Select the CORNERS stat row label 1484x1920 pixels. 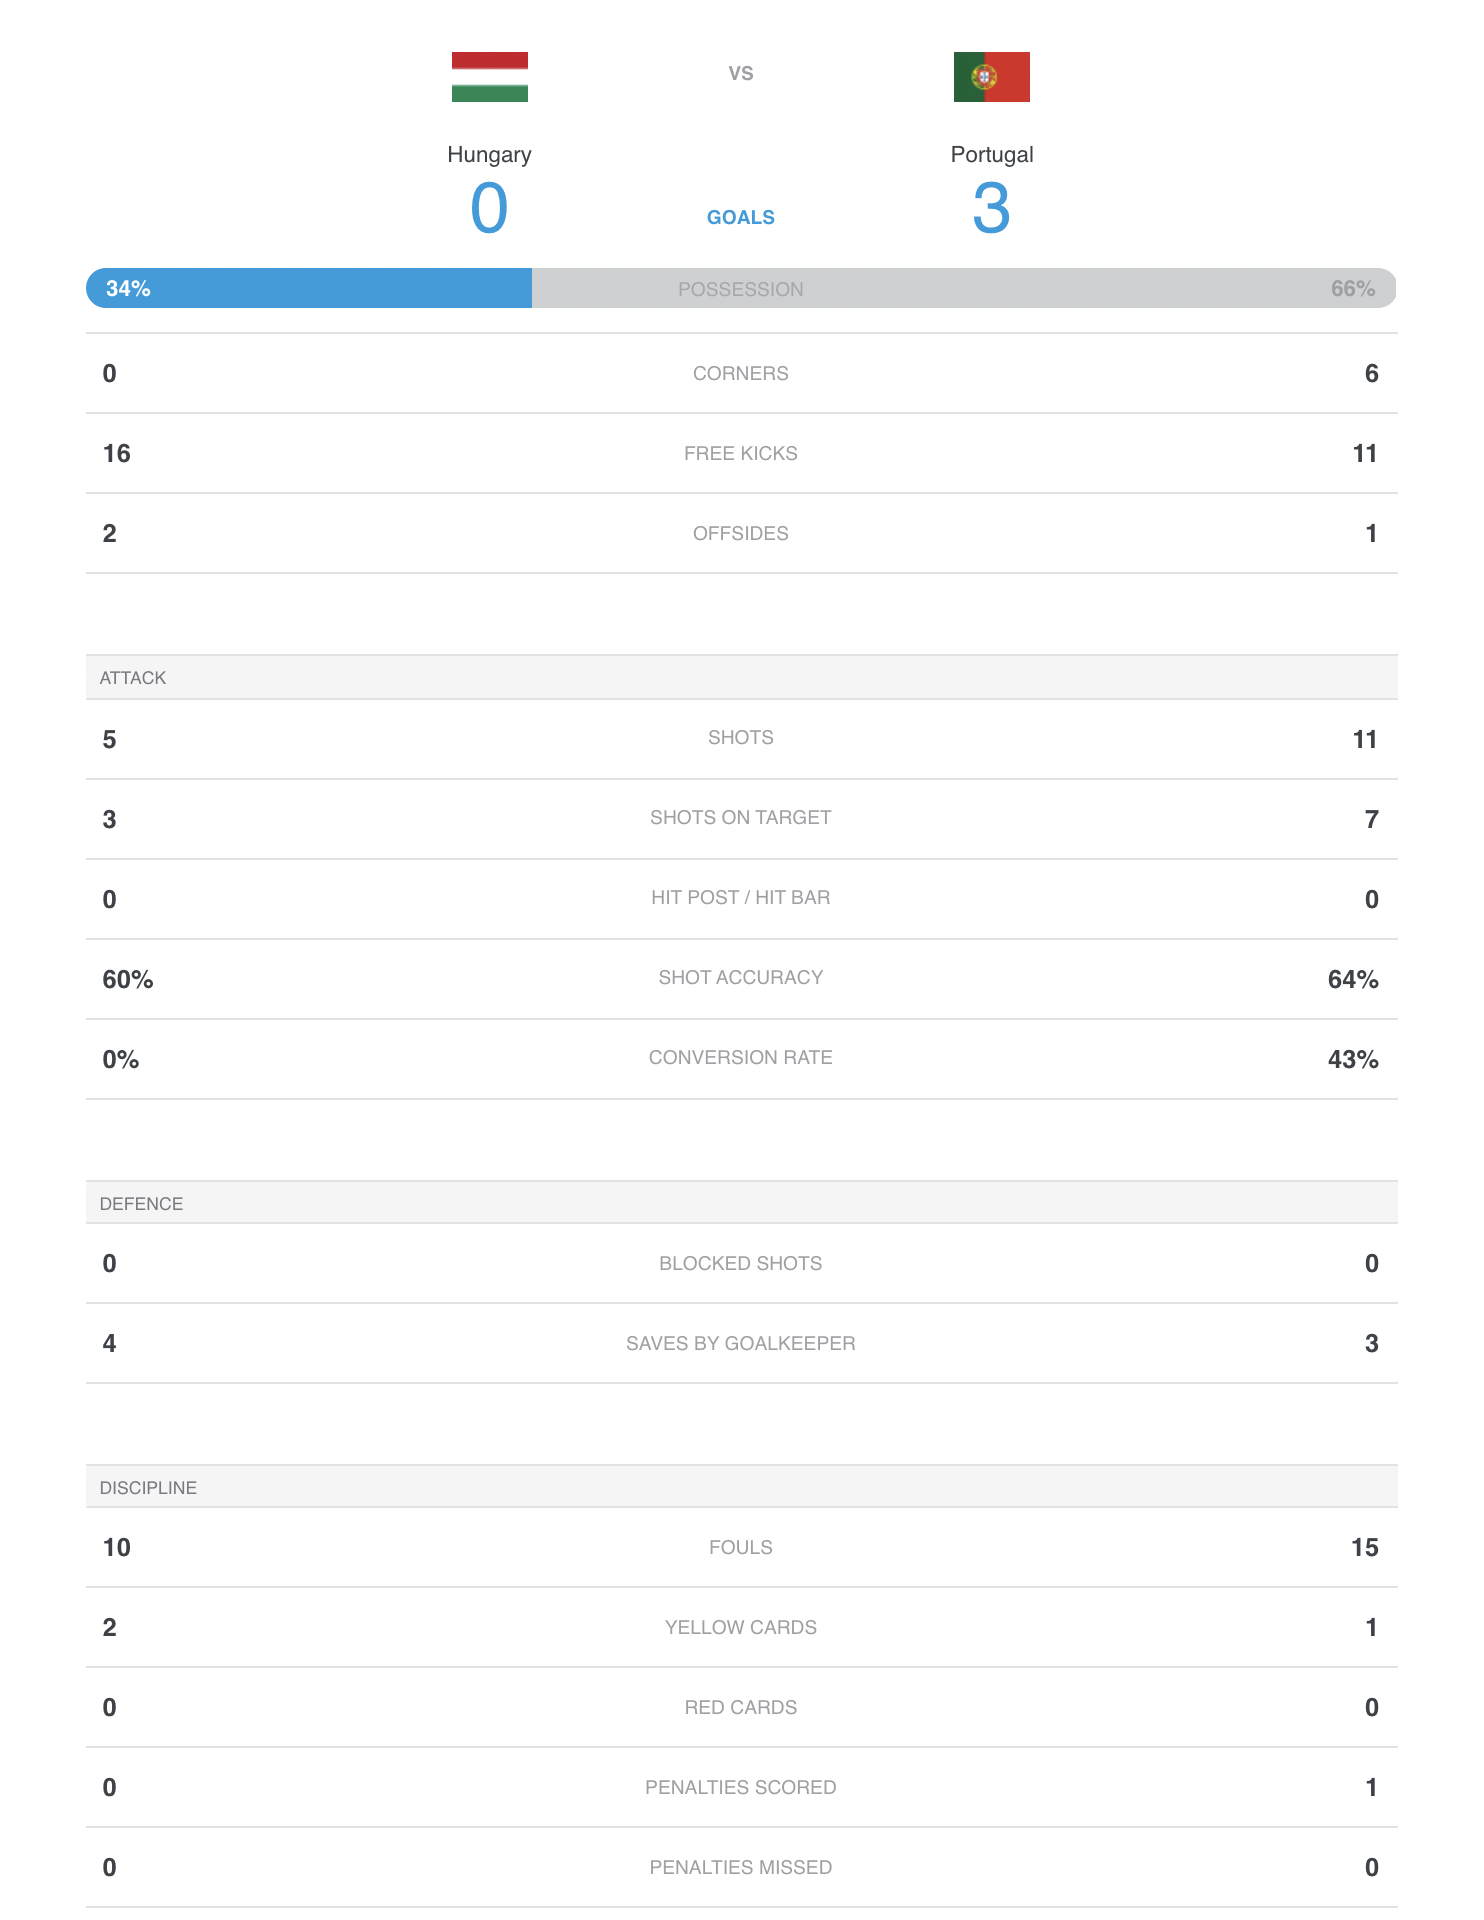point(740,374)
